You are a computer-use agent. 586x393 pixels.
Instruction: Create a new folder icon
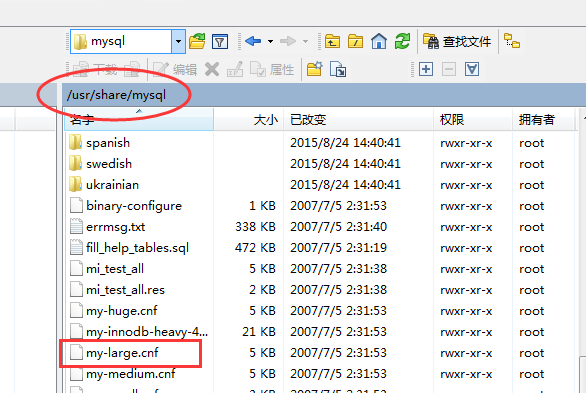click(315, 69)
